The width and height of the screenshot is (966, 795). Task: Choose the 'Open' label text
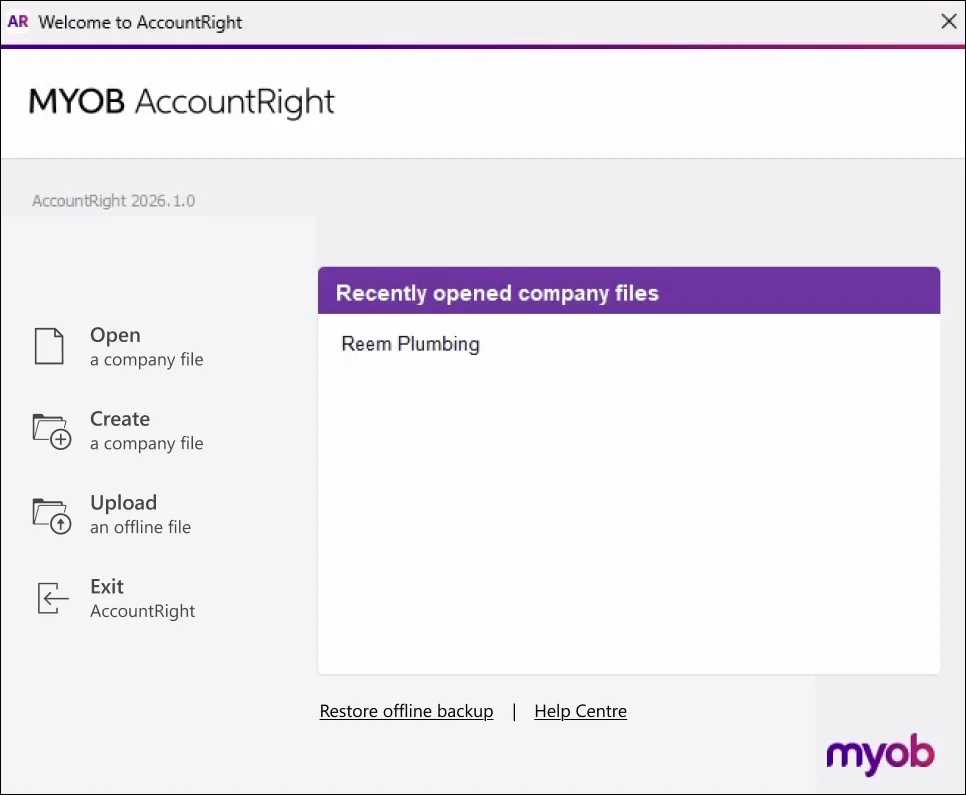[115, 335]
